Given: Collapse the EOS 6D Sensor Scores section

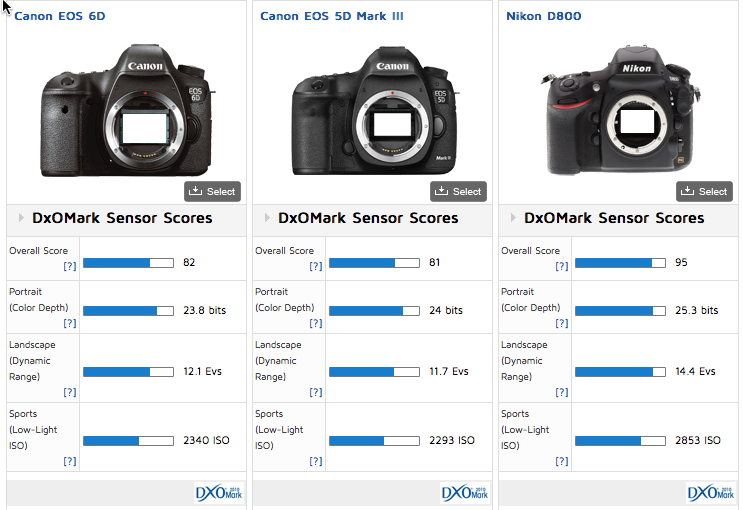Looking at the screenshot, I should click(21, 218).
